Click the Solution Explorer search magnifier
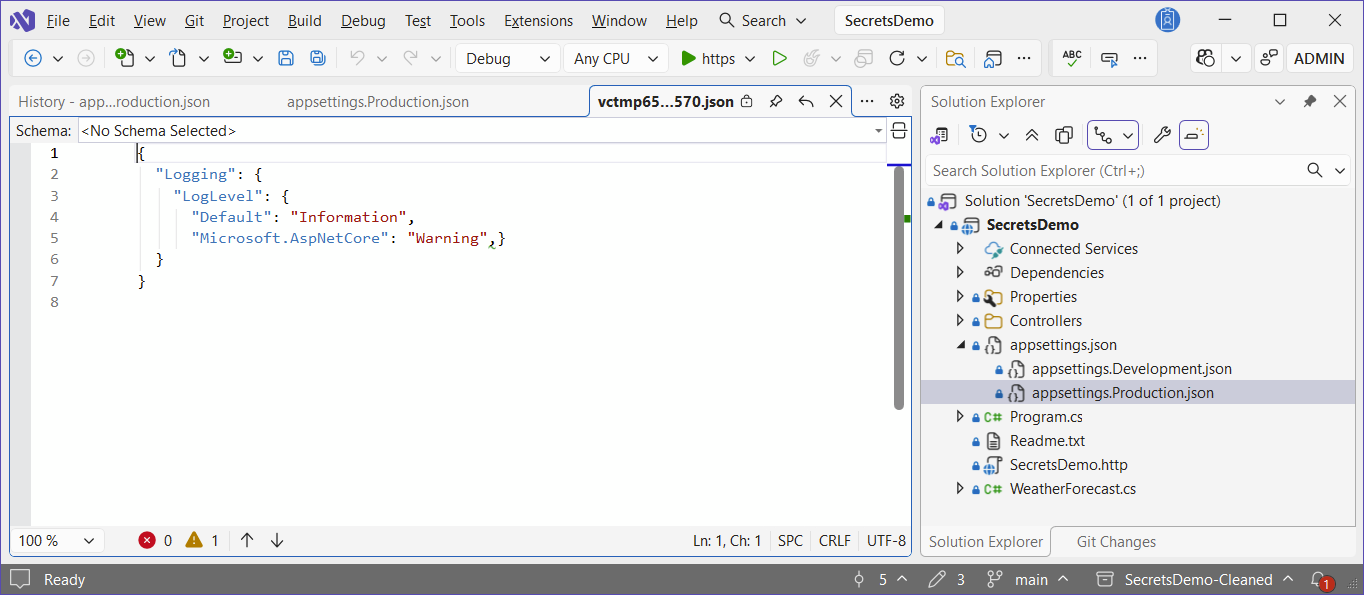Viewport: 1364px width, 595px height. pyautogui.click(x=1316, y=171)
